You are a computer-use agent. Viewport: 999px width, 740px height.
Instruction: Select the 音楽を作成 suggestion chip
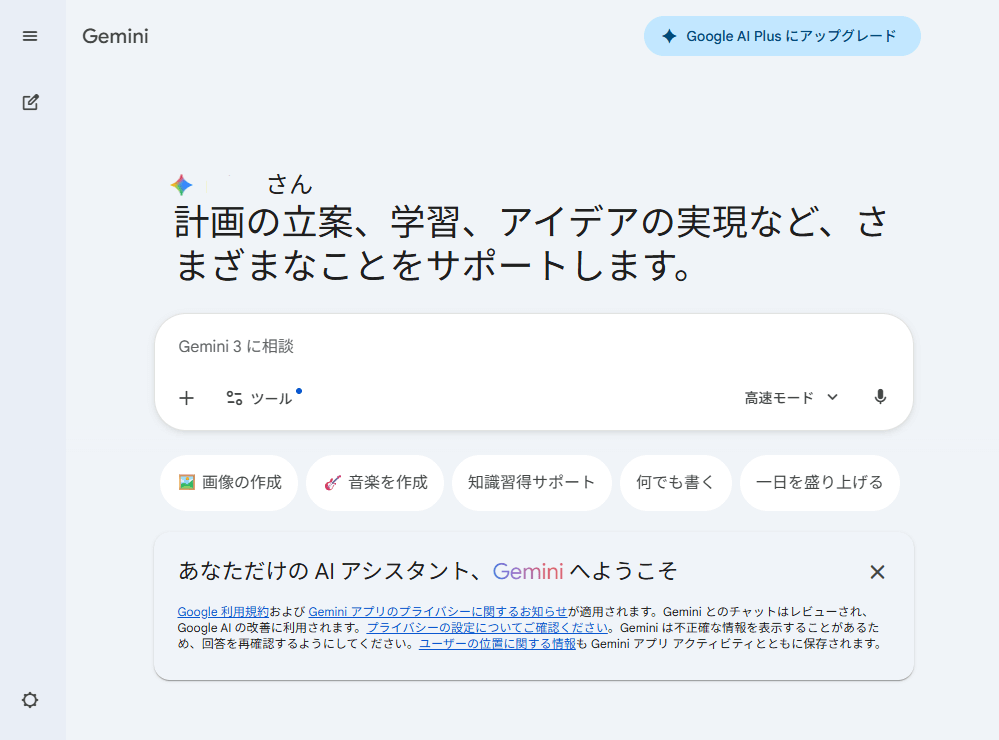pos(375,482)
